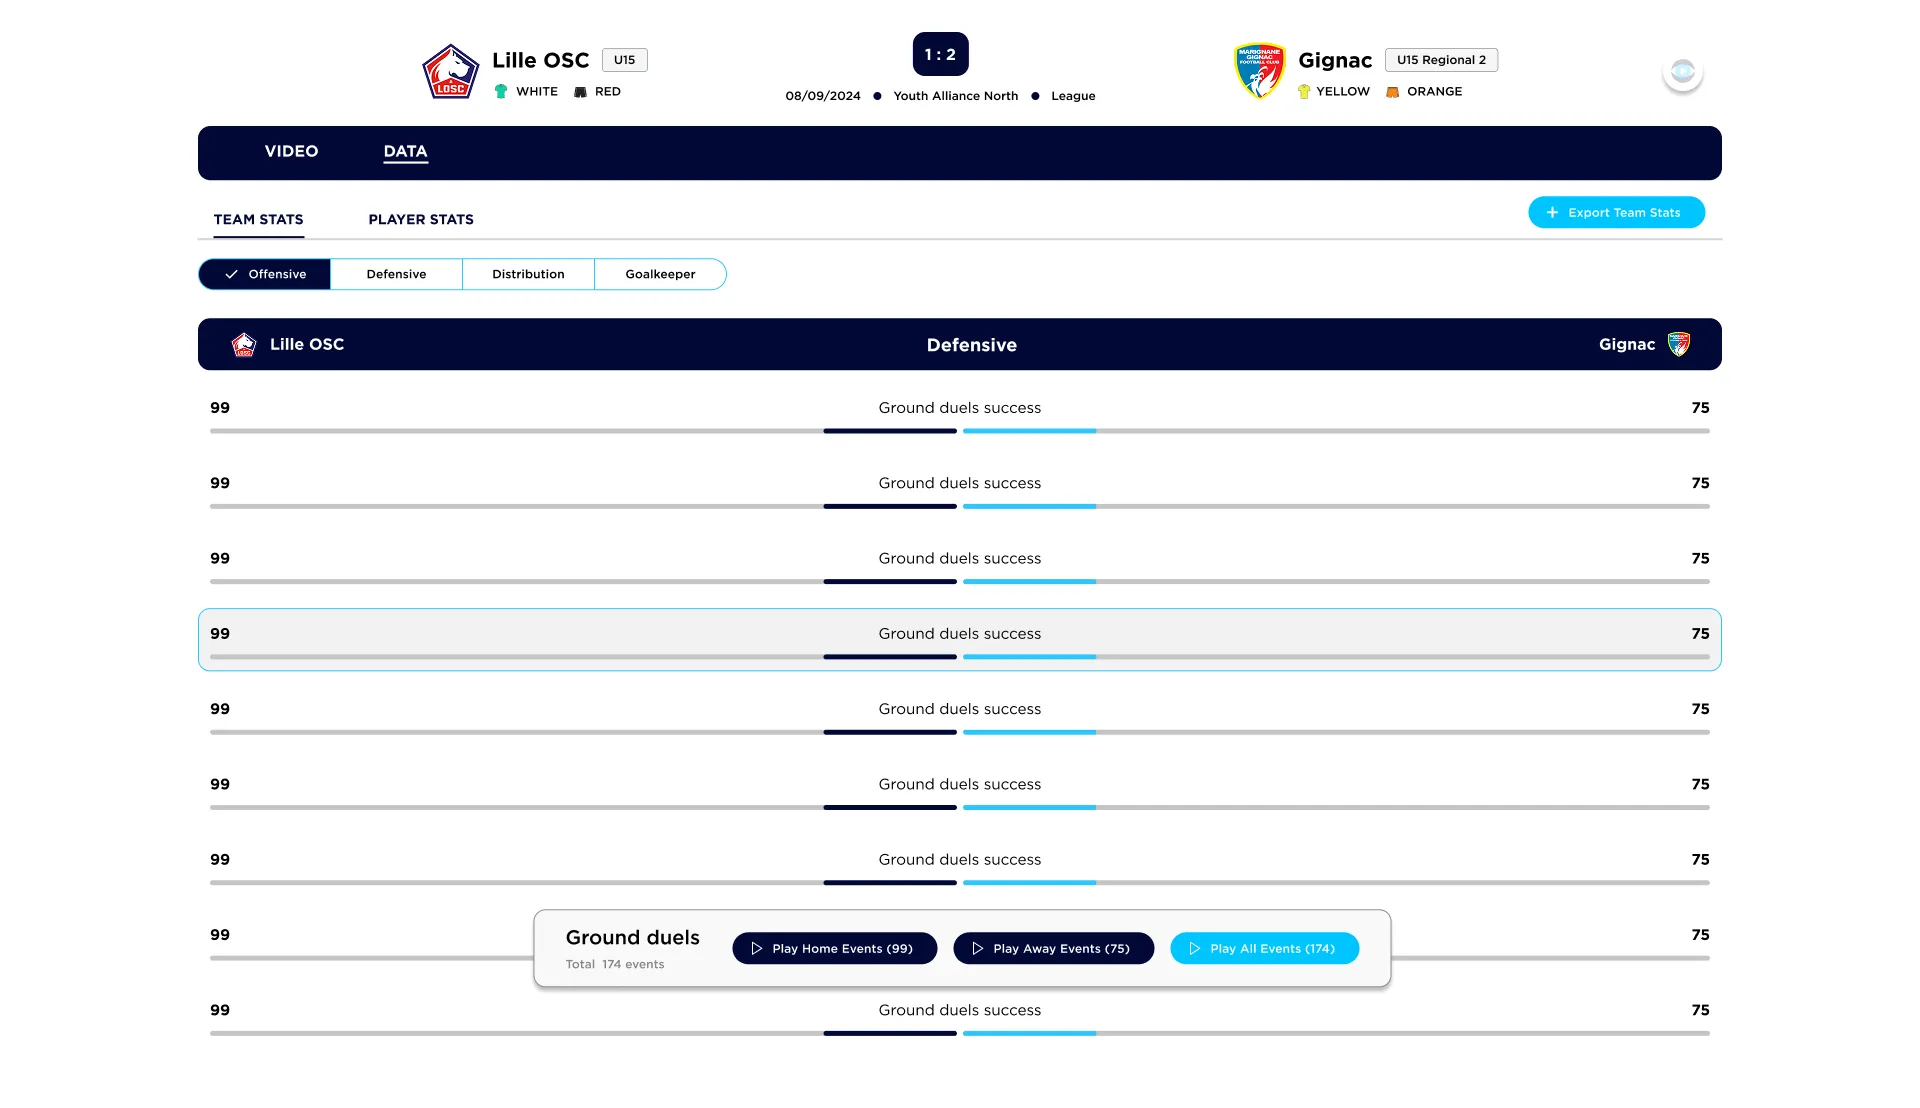
Task: Select the Goalkeeper filter
Action: (x=660, y=274)
